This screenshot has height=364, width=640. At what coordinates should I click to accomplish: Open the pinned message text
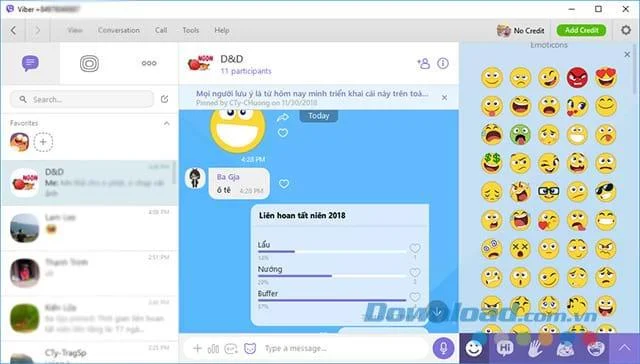(312, 93)
